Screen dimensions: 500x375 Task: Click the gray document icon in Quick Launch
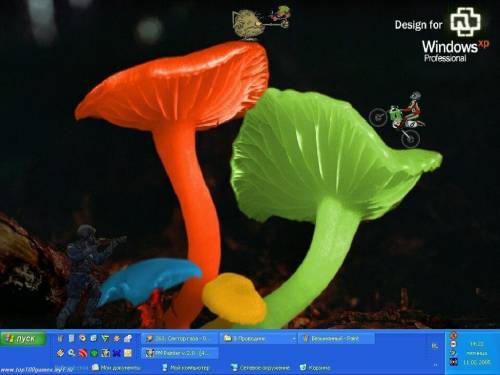point(71,338)
